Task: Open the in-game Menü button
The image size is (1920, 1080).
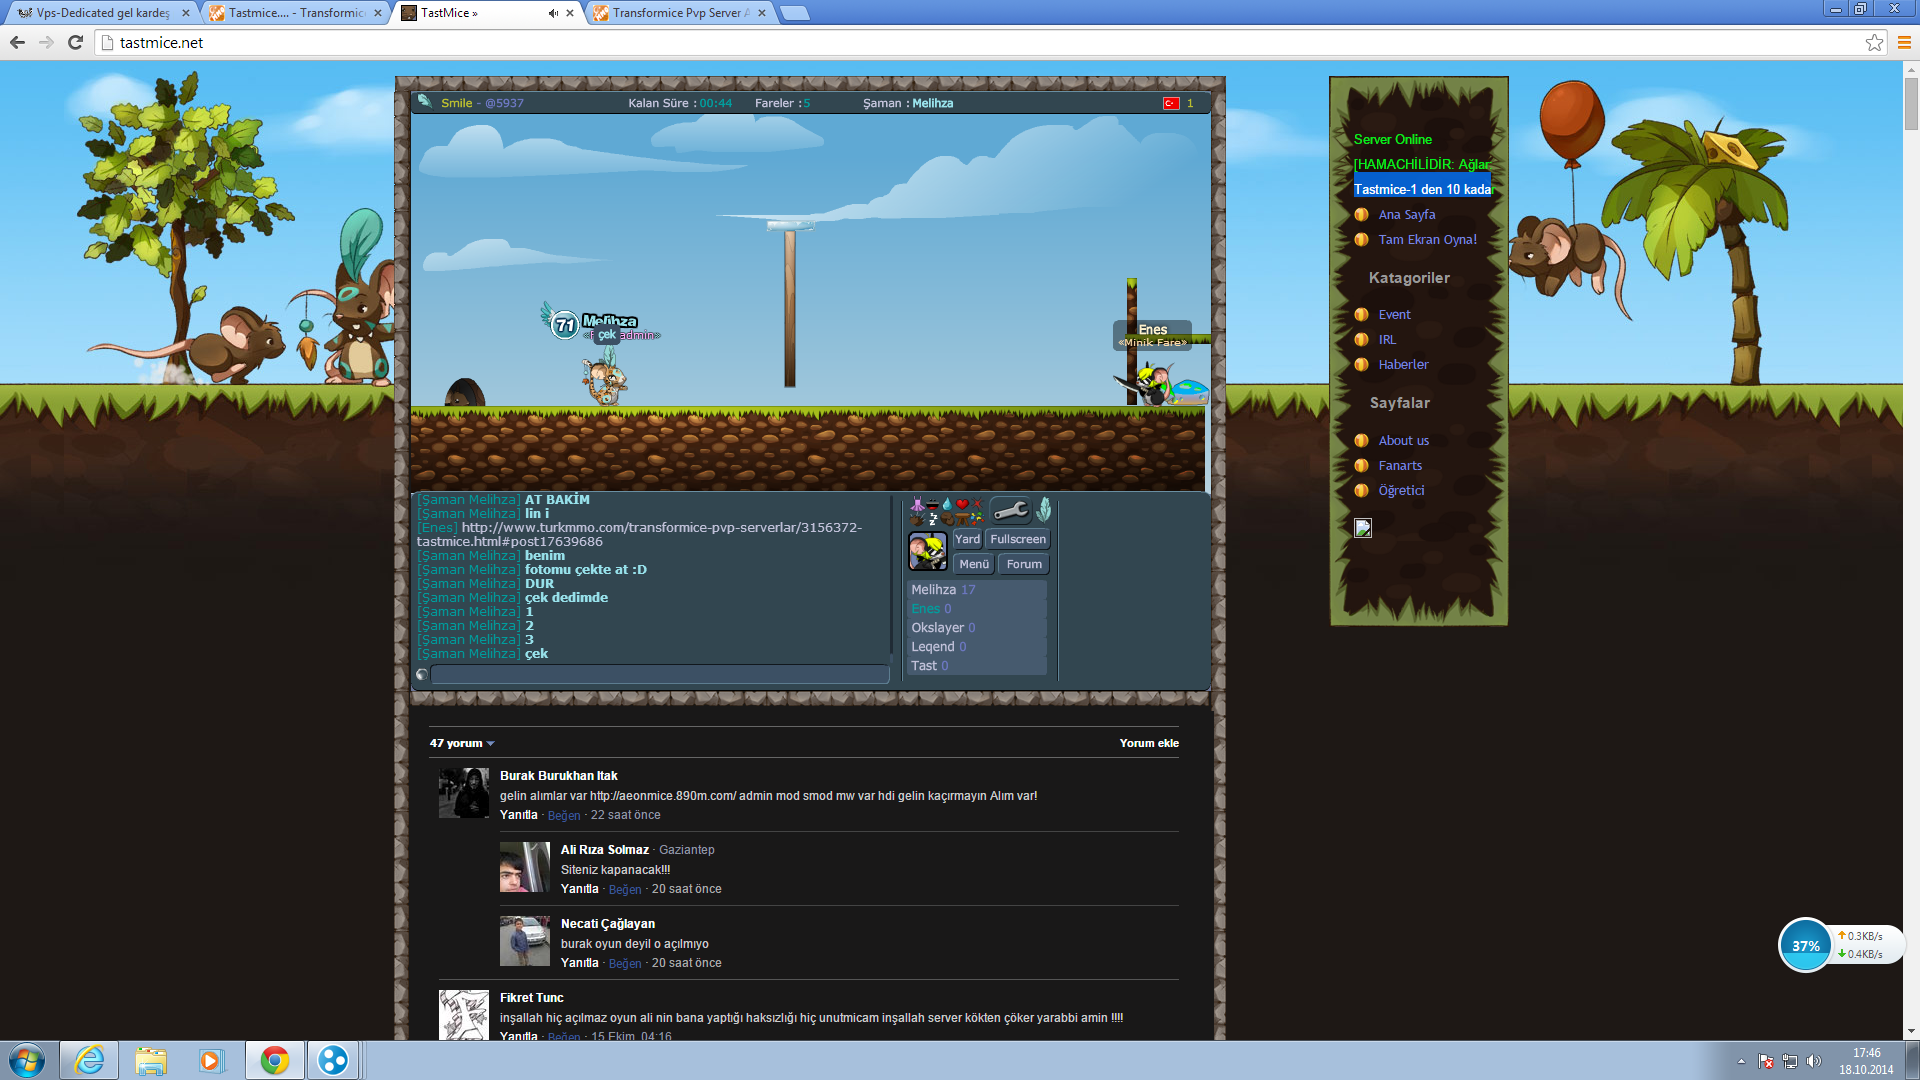Action: (974, 564)
